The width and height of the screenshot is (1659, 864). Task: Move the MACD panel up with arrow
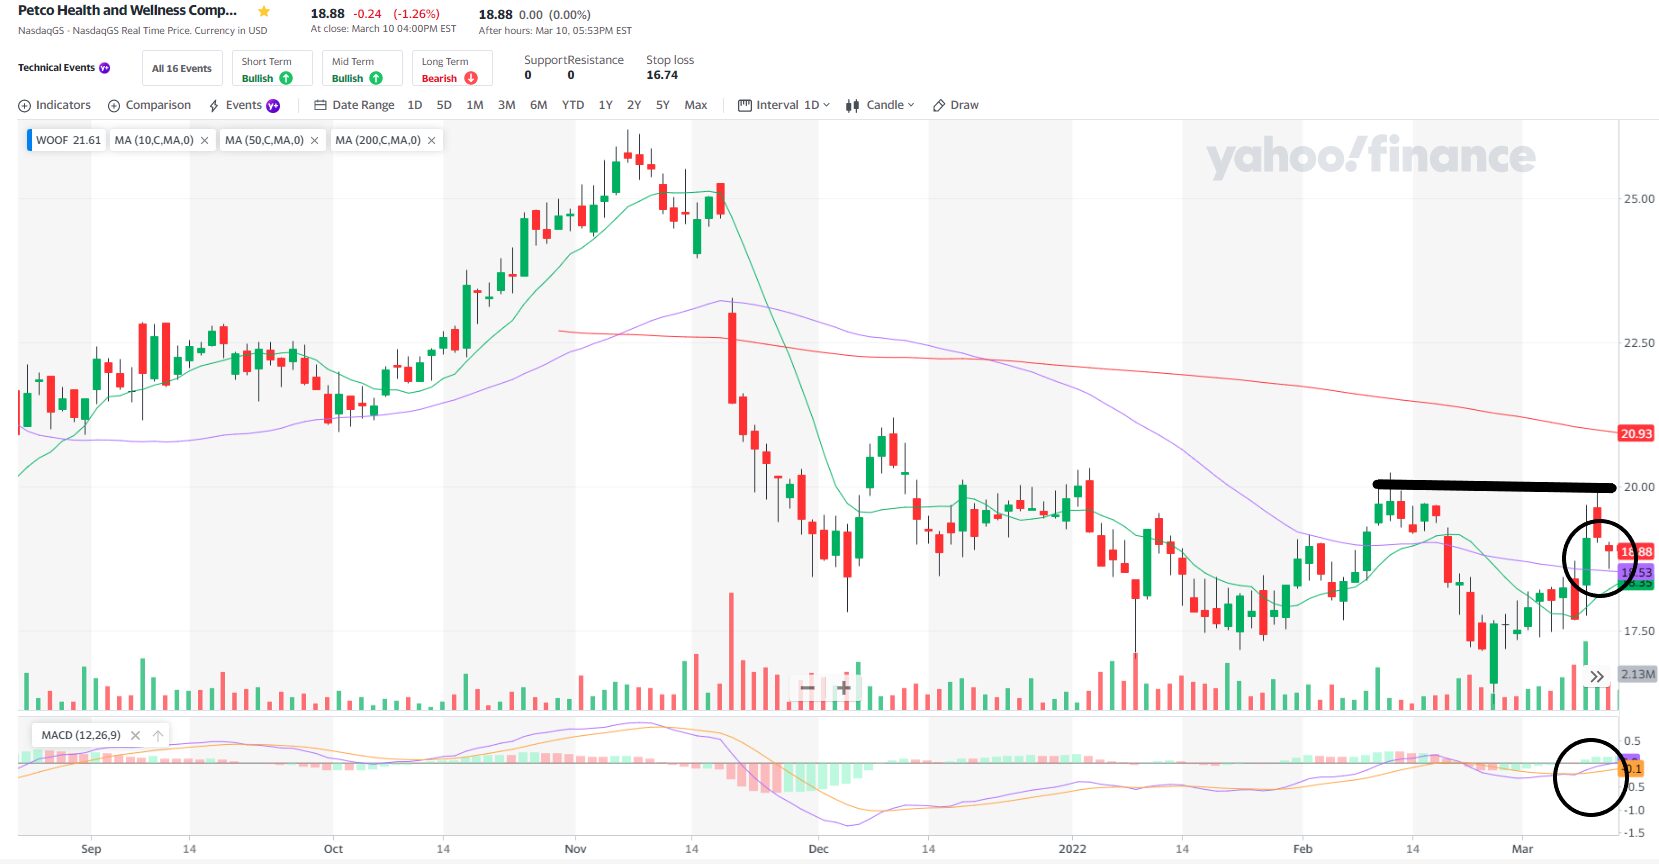(x=158, y=735)
